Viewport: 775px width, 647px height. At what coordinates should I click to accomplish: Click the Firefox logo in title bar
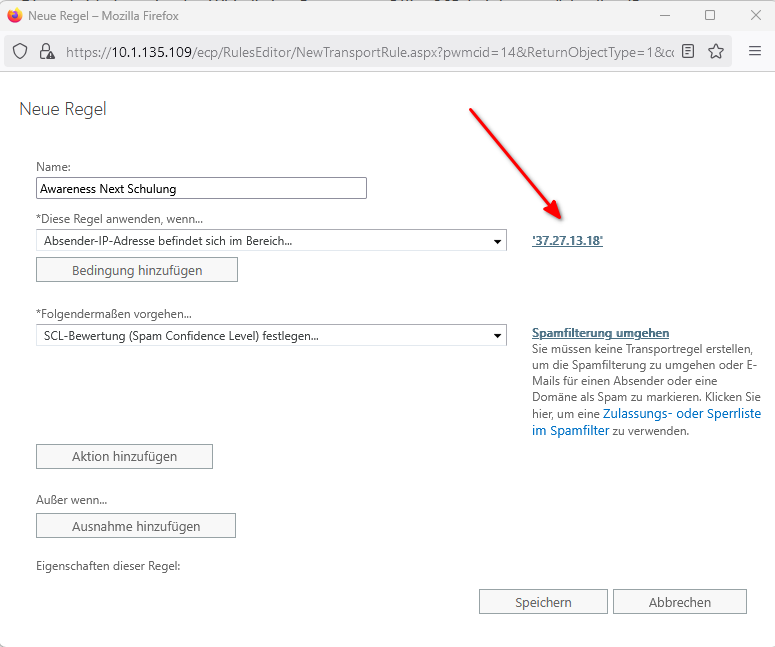pos(14,16)
